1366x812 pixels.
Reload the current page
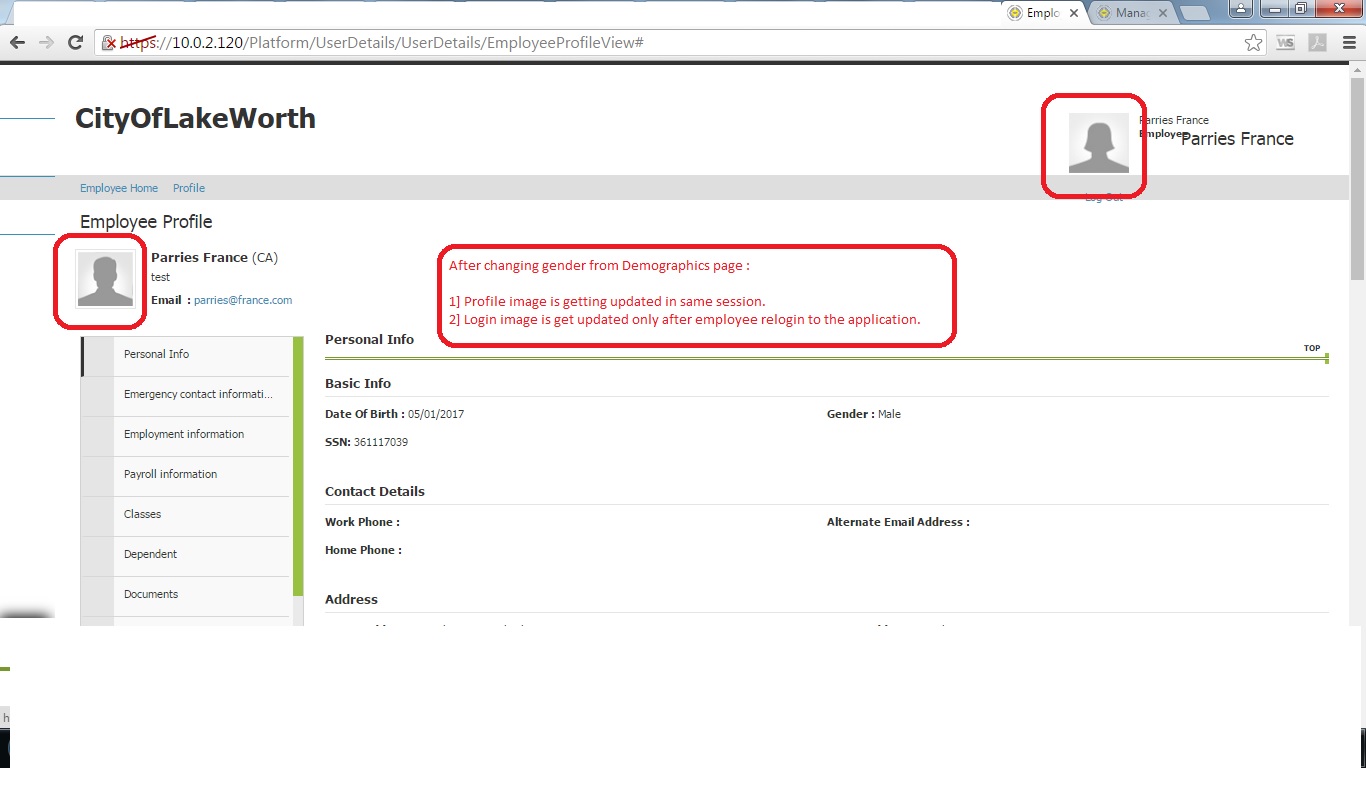pos(75,42)
